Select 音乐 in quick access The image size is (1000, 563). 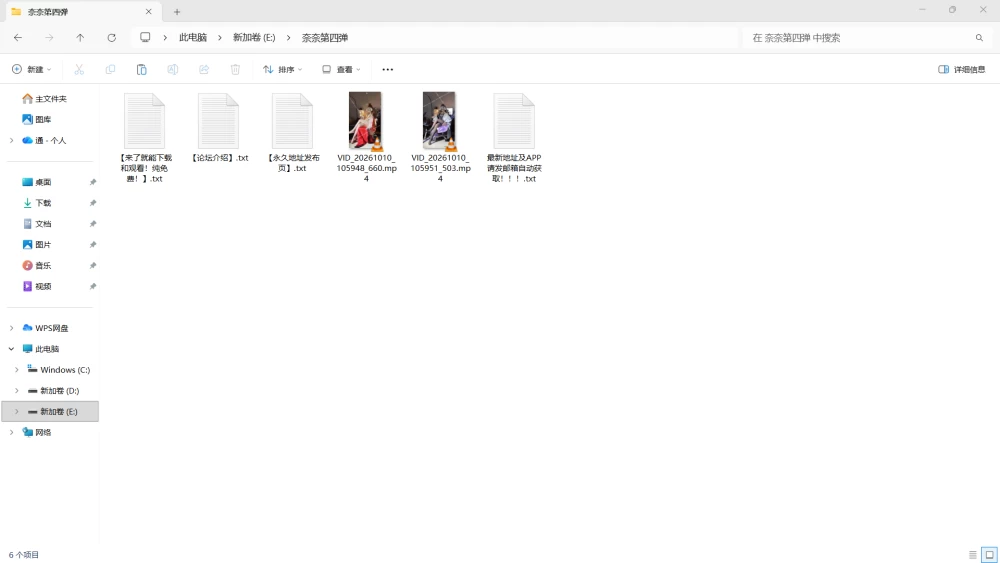tap(37, 265)
